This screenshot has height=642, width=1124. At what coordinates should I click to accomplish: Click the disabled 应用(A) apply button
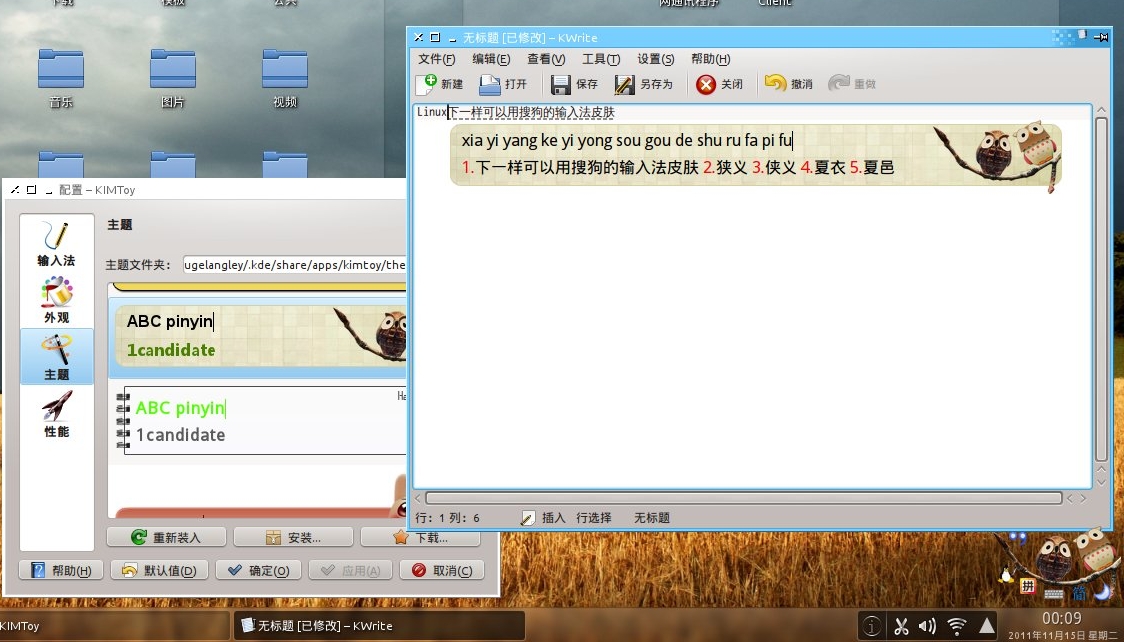351,570
